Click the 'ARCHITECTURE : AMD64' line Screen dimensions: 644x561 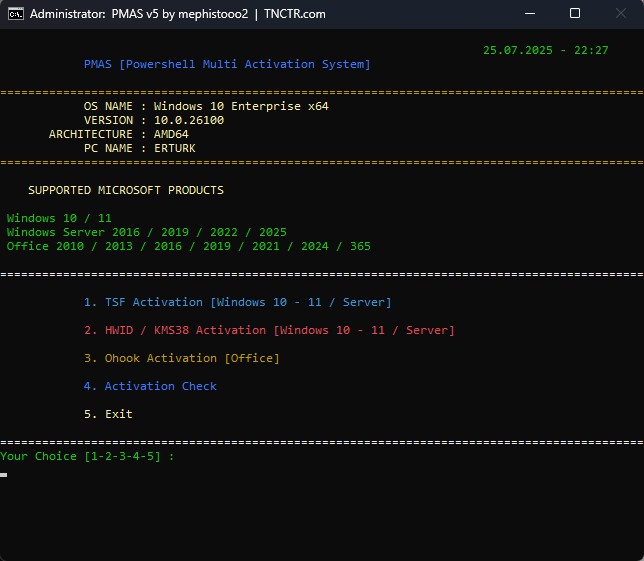click(119, 134)
